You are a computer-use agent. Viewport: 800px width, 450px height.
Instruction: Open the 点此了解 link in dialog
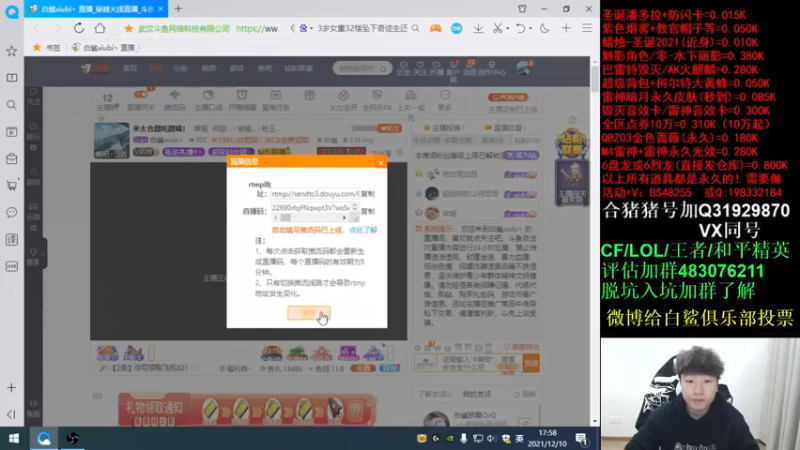[x=363, y=230]
